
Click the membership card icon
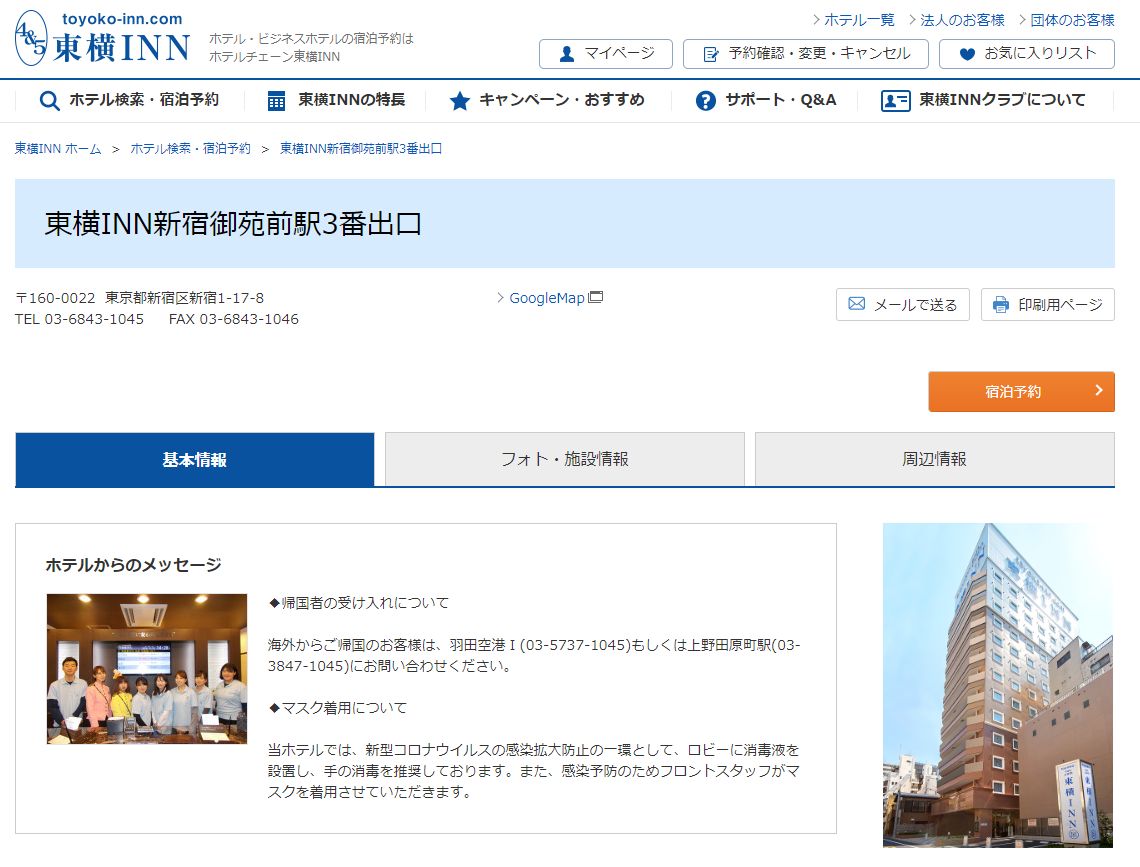895,100
